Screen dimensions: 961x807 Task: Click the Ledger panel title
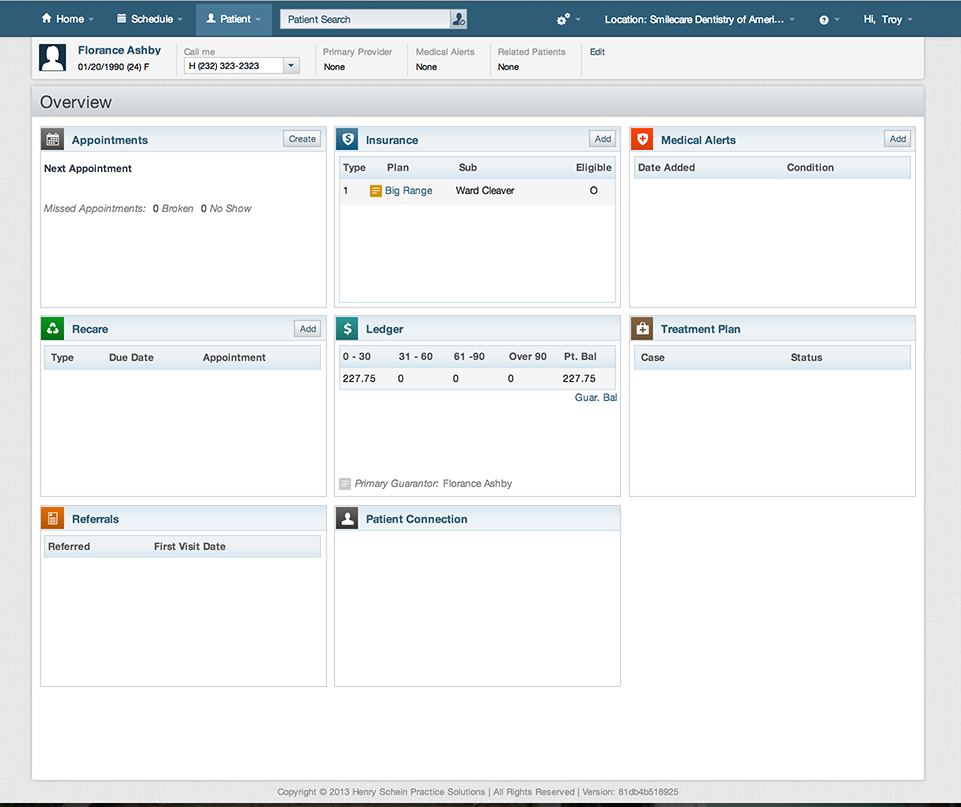pos(385,329)
